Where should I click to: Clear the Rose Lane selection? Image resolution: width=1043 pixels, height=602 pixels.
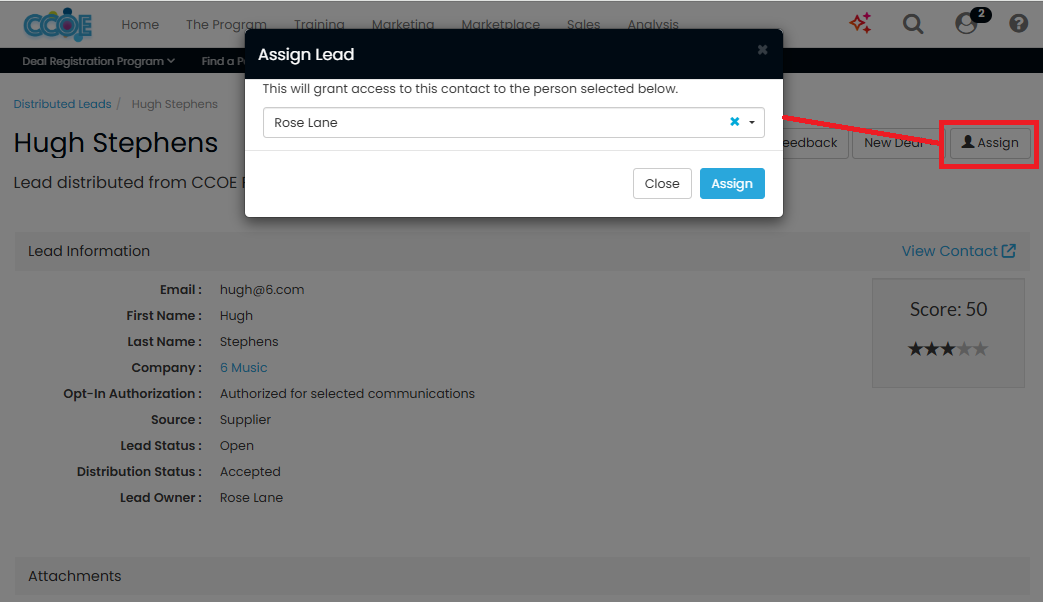pyautogui.click(x=734, y=122)
